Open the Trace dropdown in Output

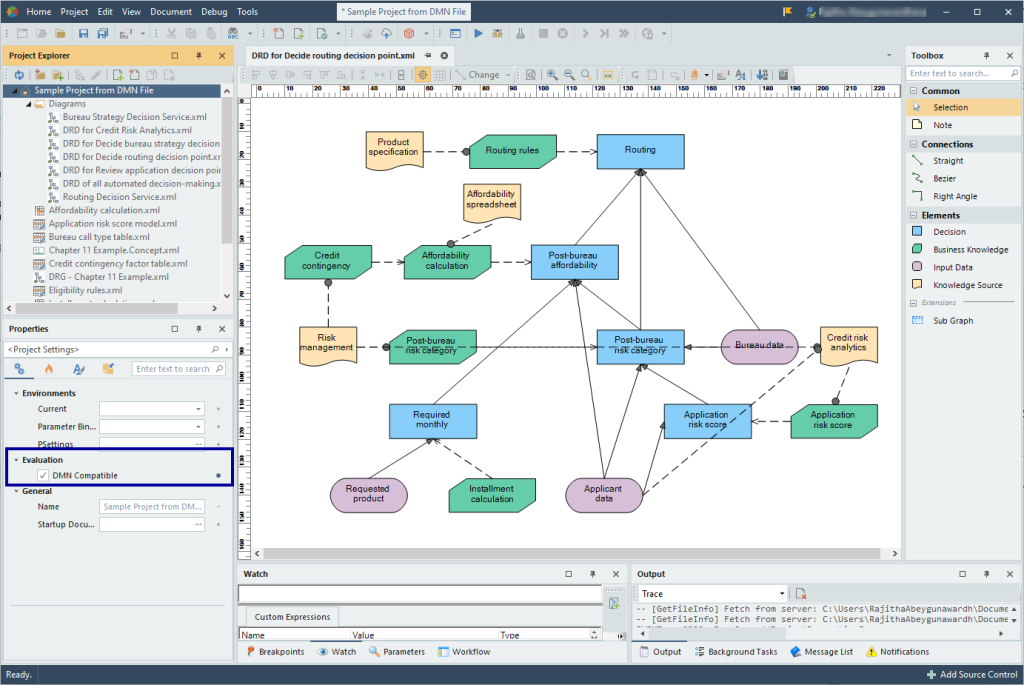pyautogui.click(x=781, y=594)
